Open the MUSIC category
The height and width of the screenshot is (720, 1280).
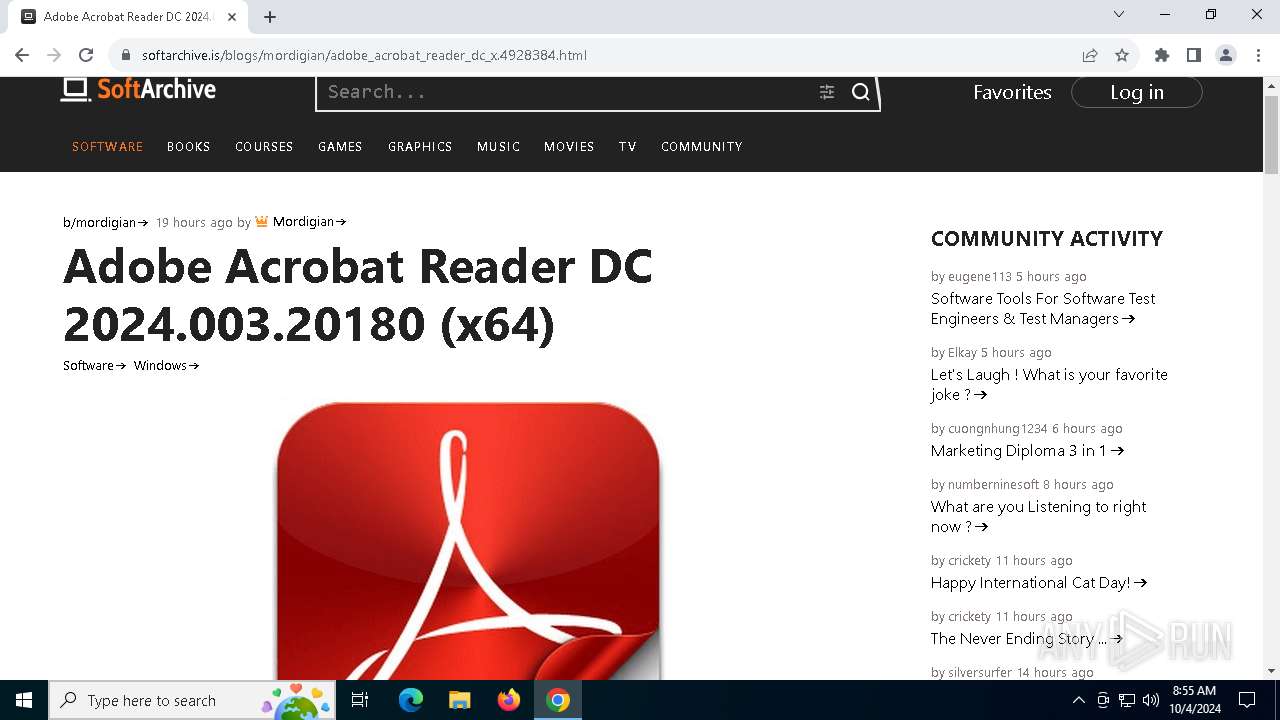coord(498,146)
